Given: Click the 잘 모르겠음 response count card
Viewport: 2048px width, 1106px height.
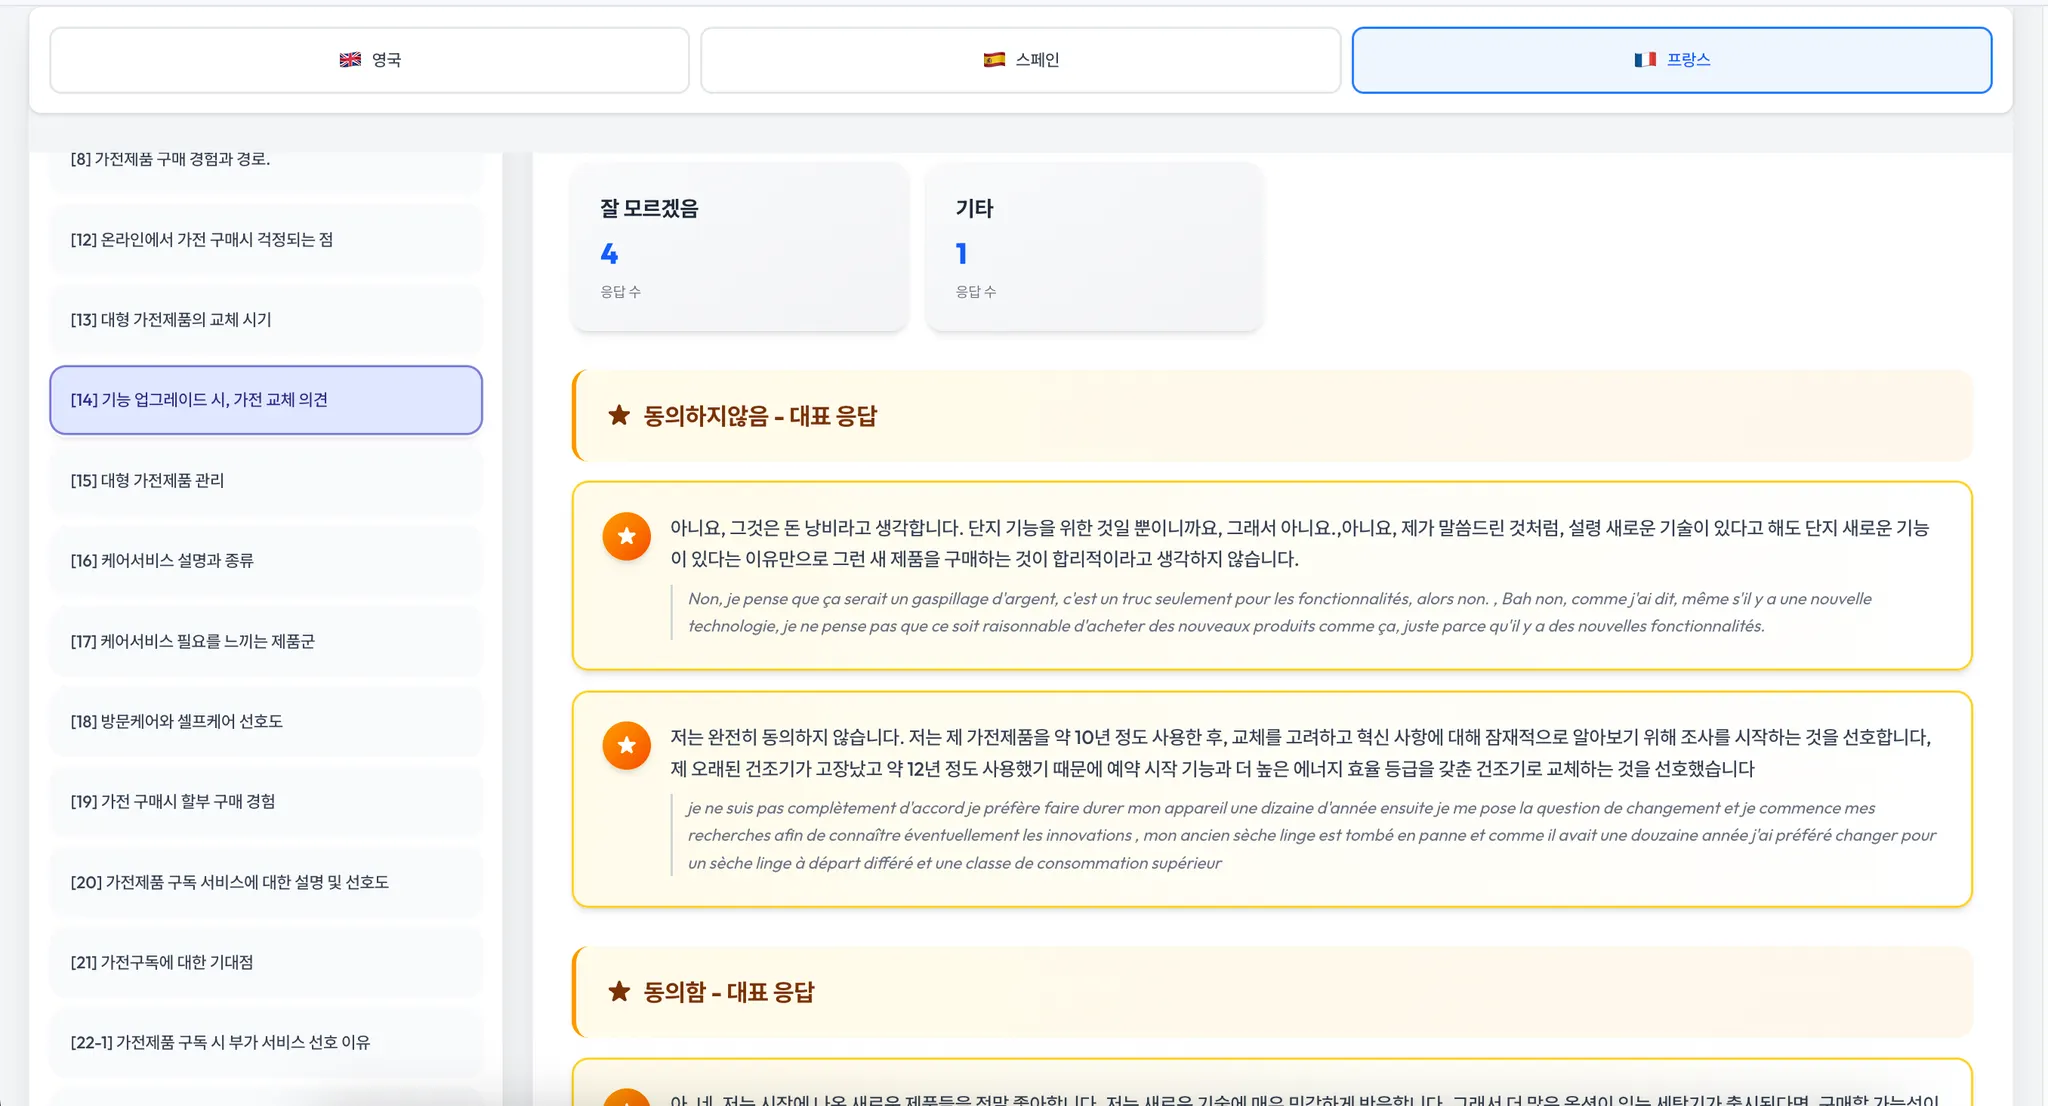Looking at the screenshot, I should coord(739,247).
